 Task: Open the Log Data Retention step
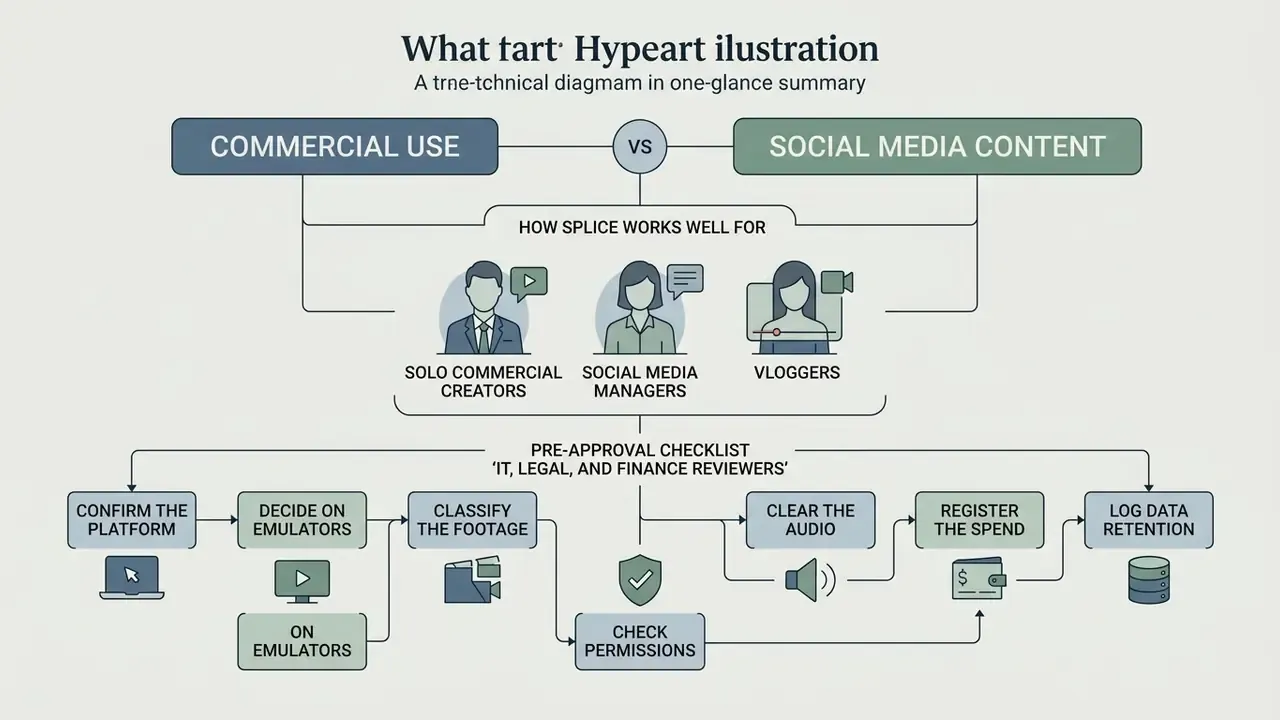[x=1149, y=520]
